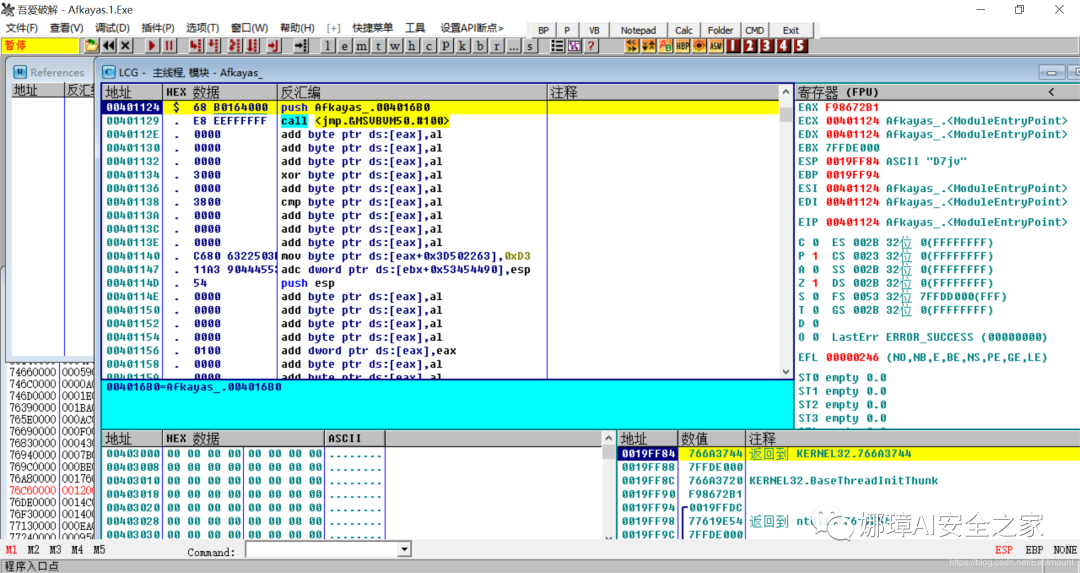Click the red question mark help icon
This screenshot has width=1080, height=573.
pos(590,45)
